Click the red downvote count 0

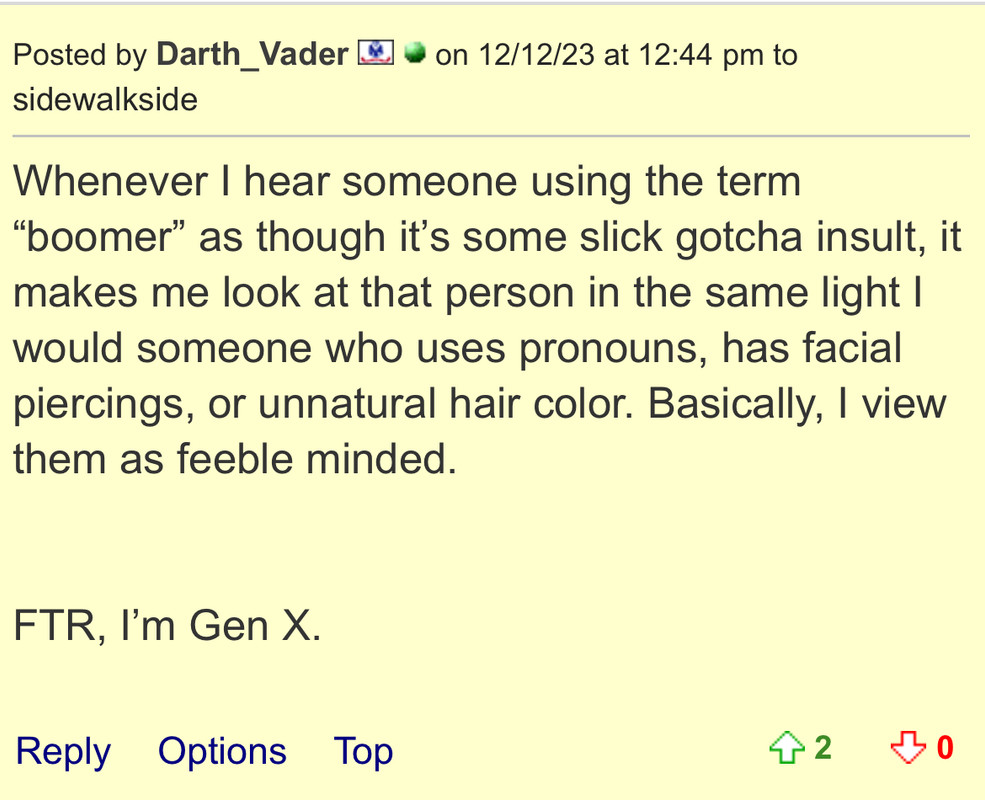(945, 748)
